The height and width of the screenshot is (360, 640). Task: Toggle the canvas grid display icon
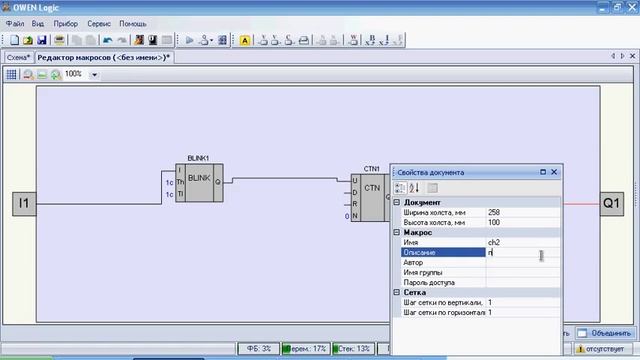(x=11, y=74)
